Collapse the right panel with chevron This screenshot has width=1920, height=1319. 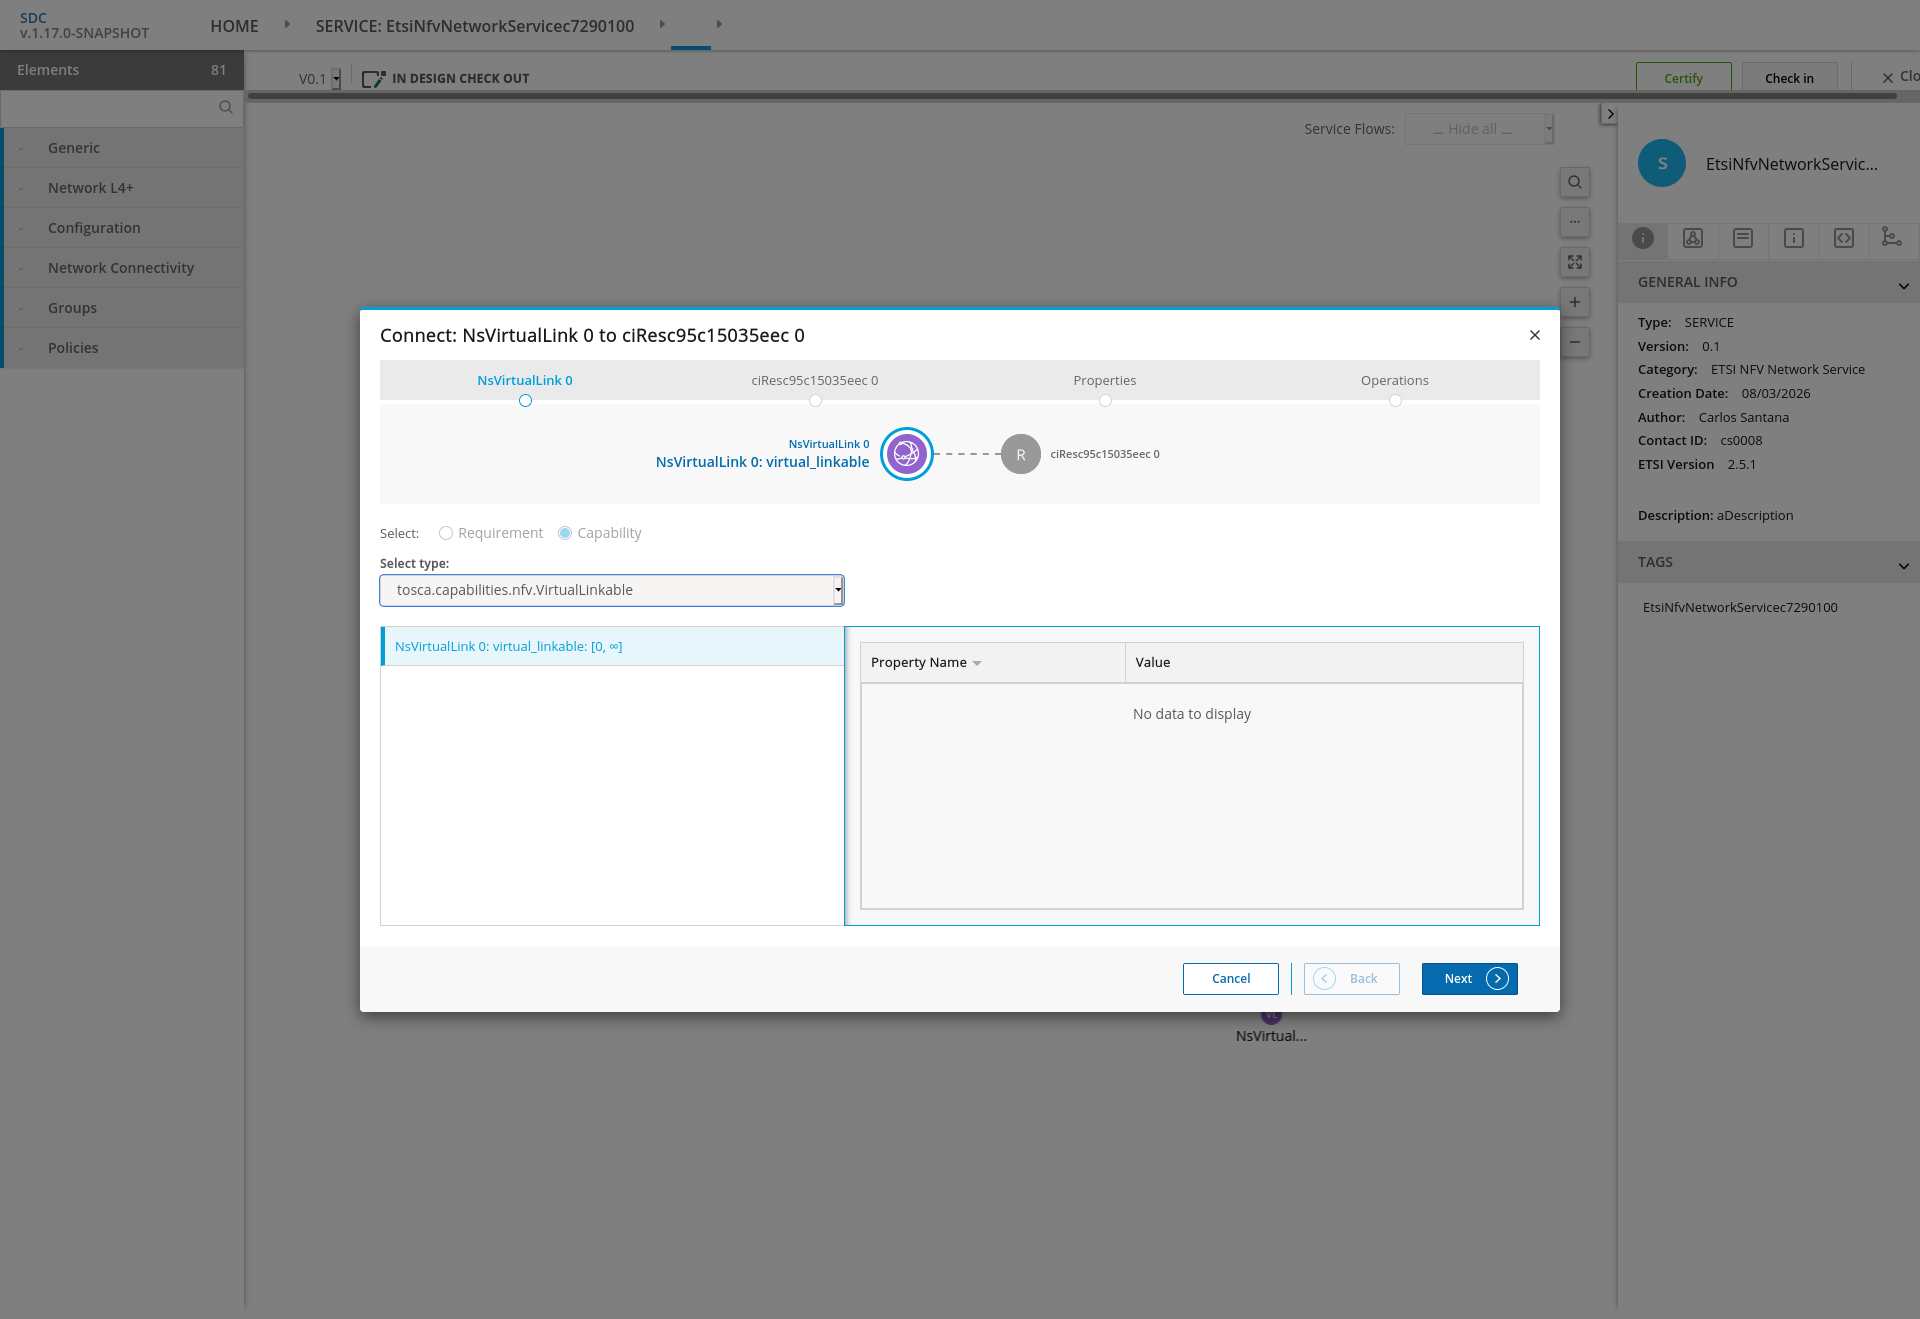coord(1610,114)
